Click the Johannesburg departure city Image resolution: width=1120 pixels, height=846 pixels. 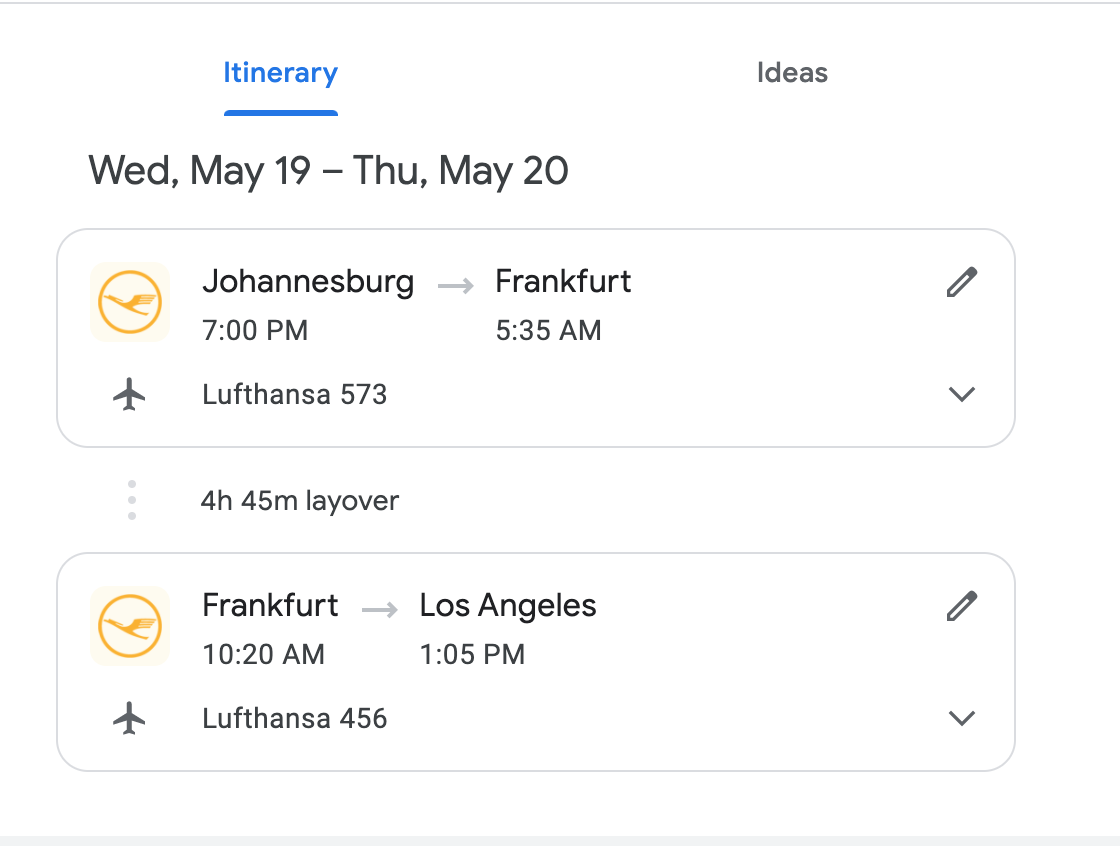click(x=308, y=282)
